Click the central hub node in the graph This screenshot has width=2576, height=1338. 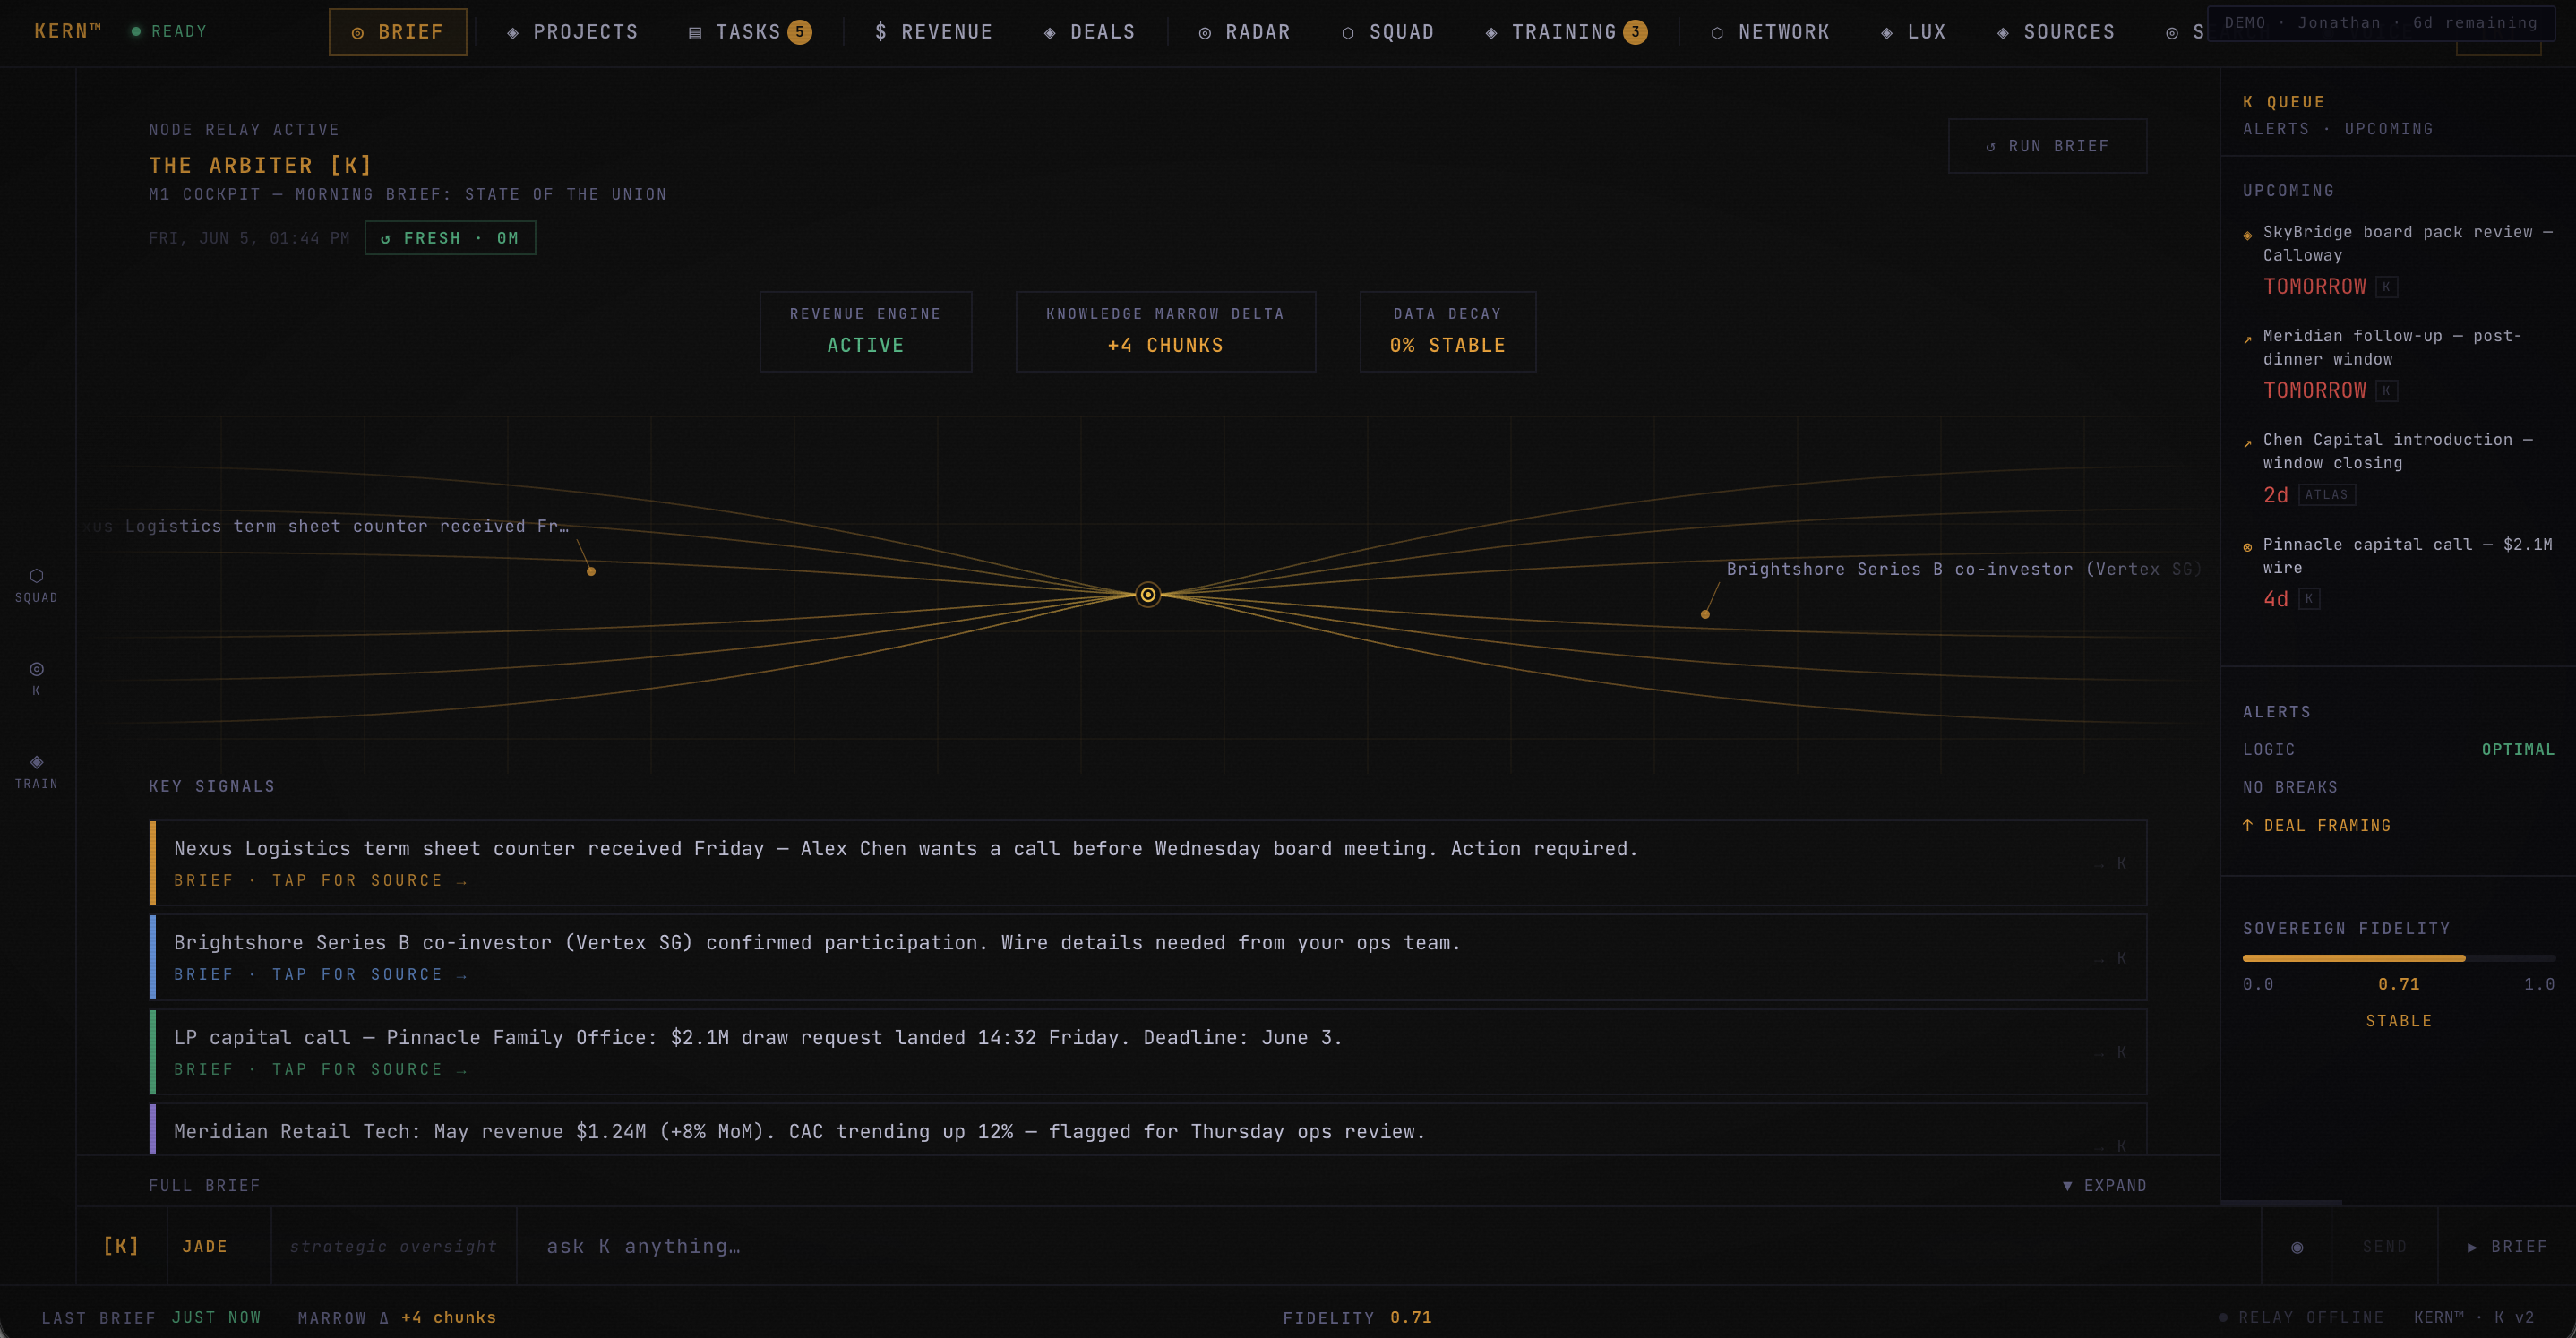[1148, 595]
